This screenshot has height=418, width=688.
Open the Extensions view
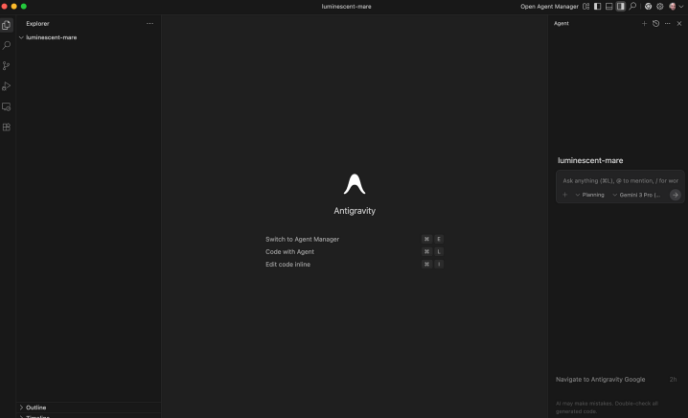coord(7,127)
